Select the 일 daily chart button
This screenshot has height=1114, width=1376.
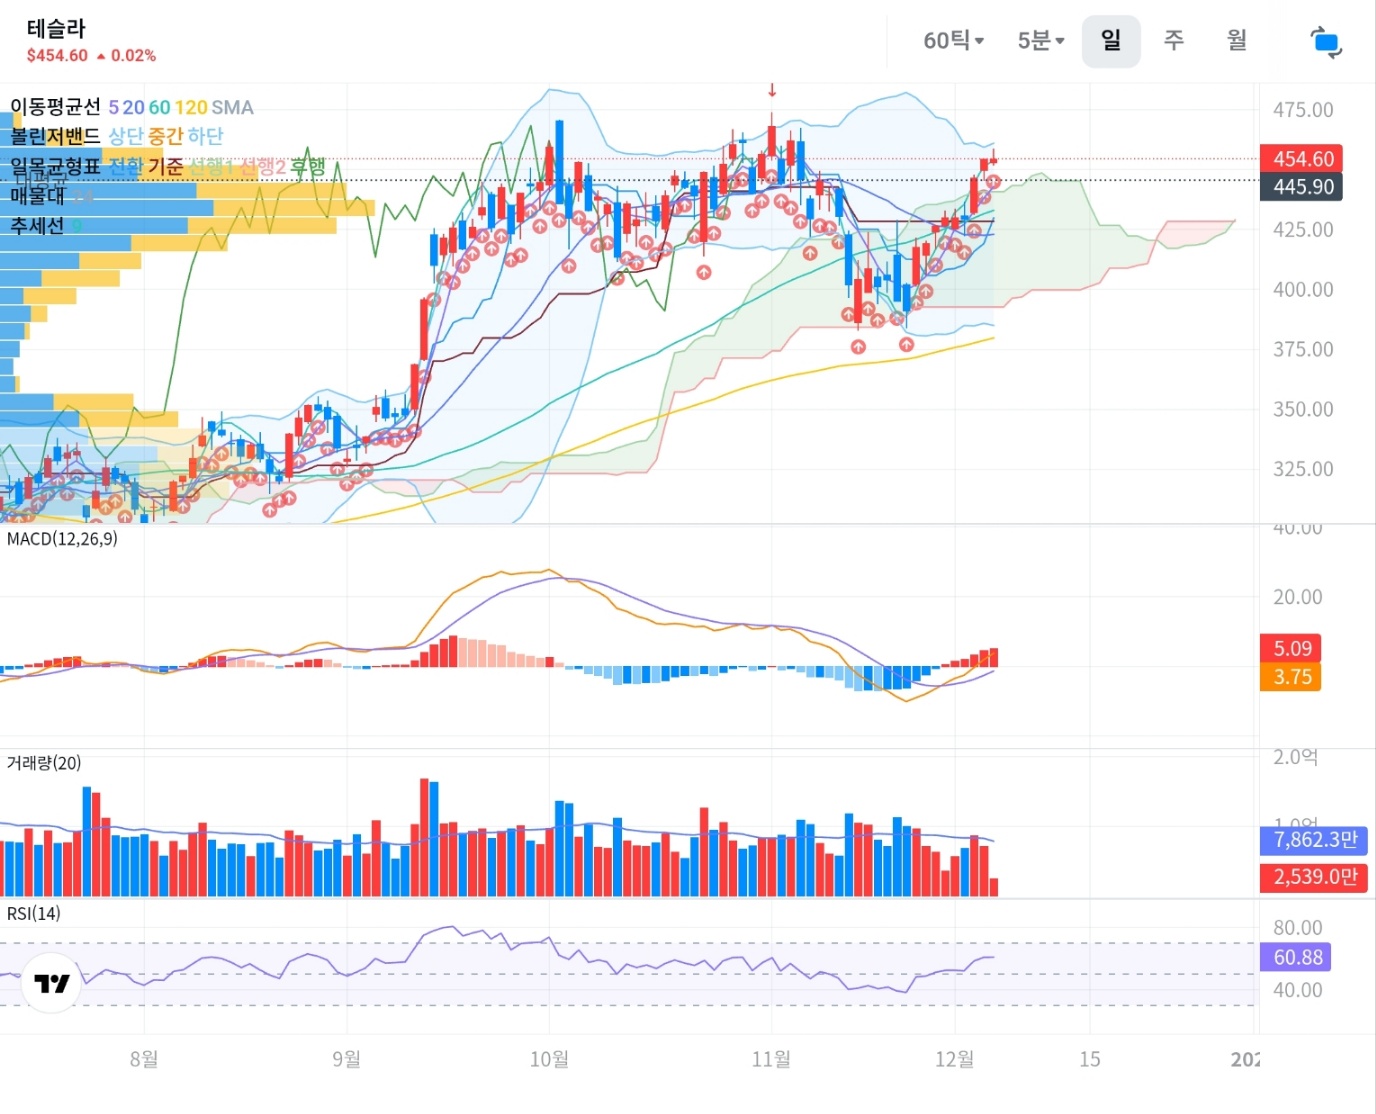1110,41
